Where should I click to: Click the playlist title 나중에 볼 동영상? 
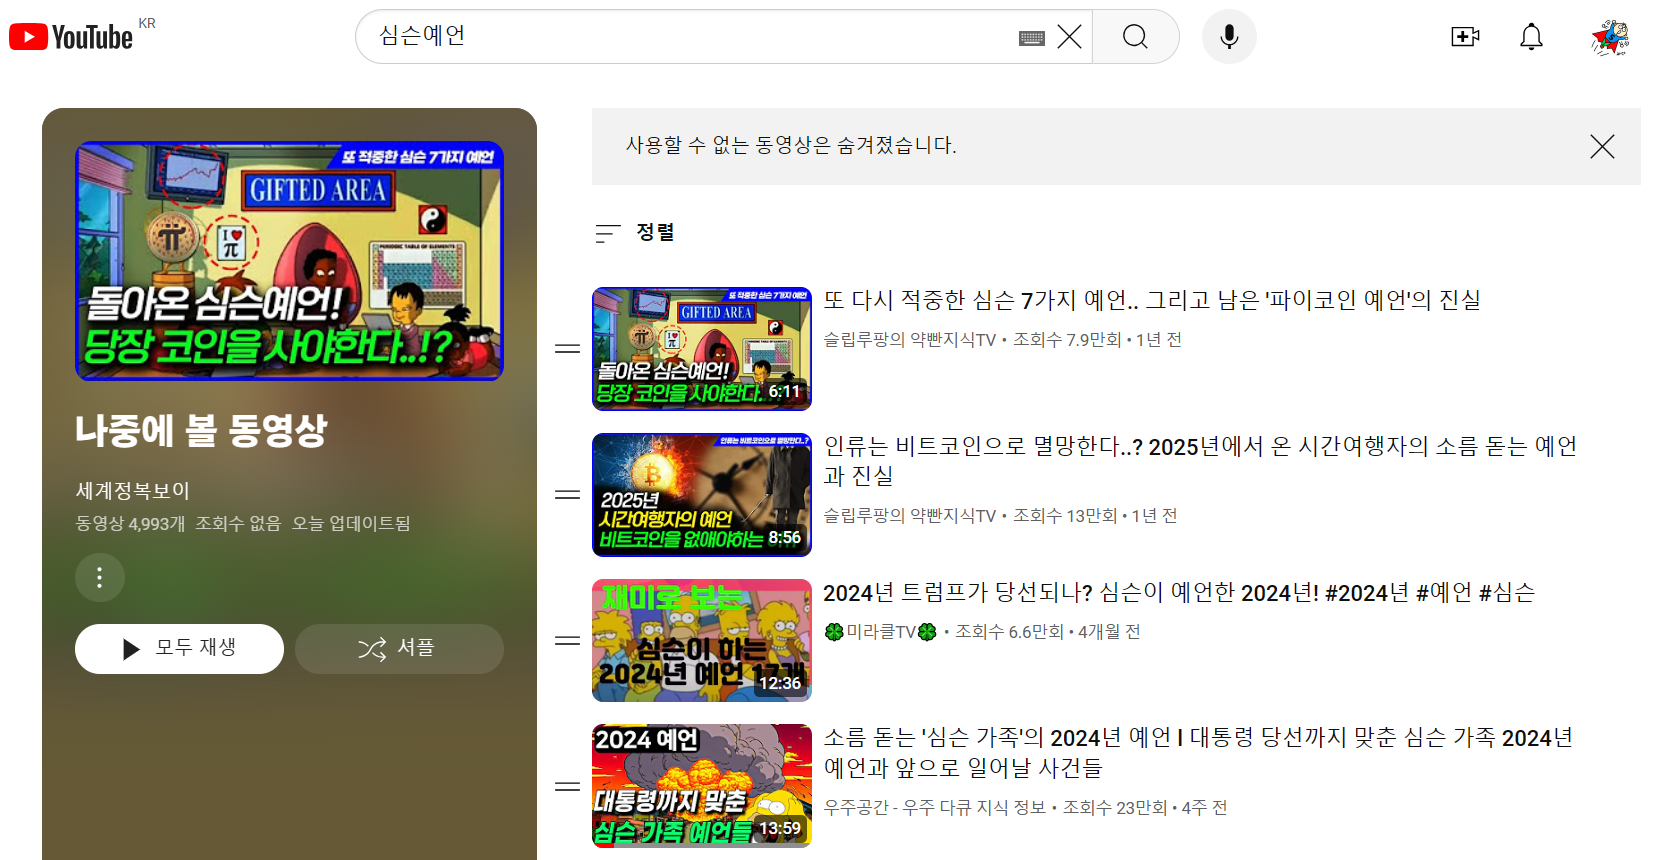[x=201, y=430]
